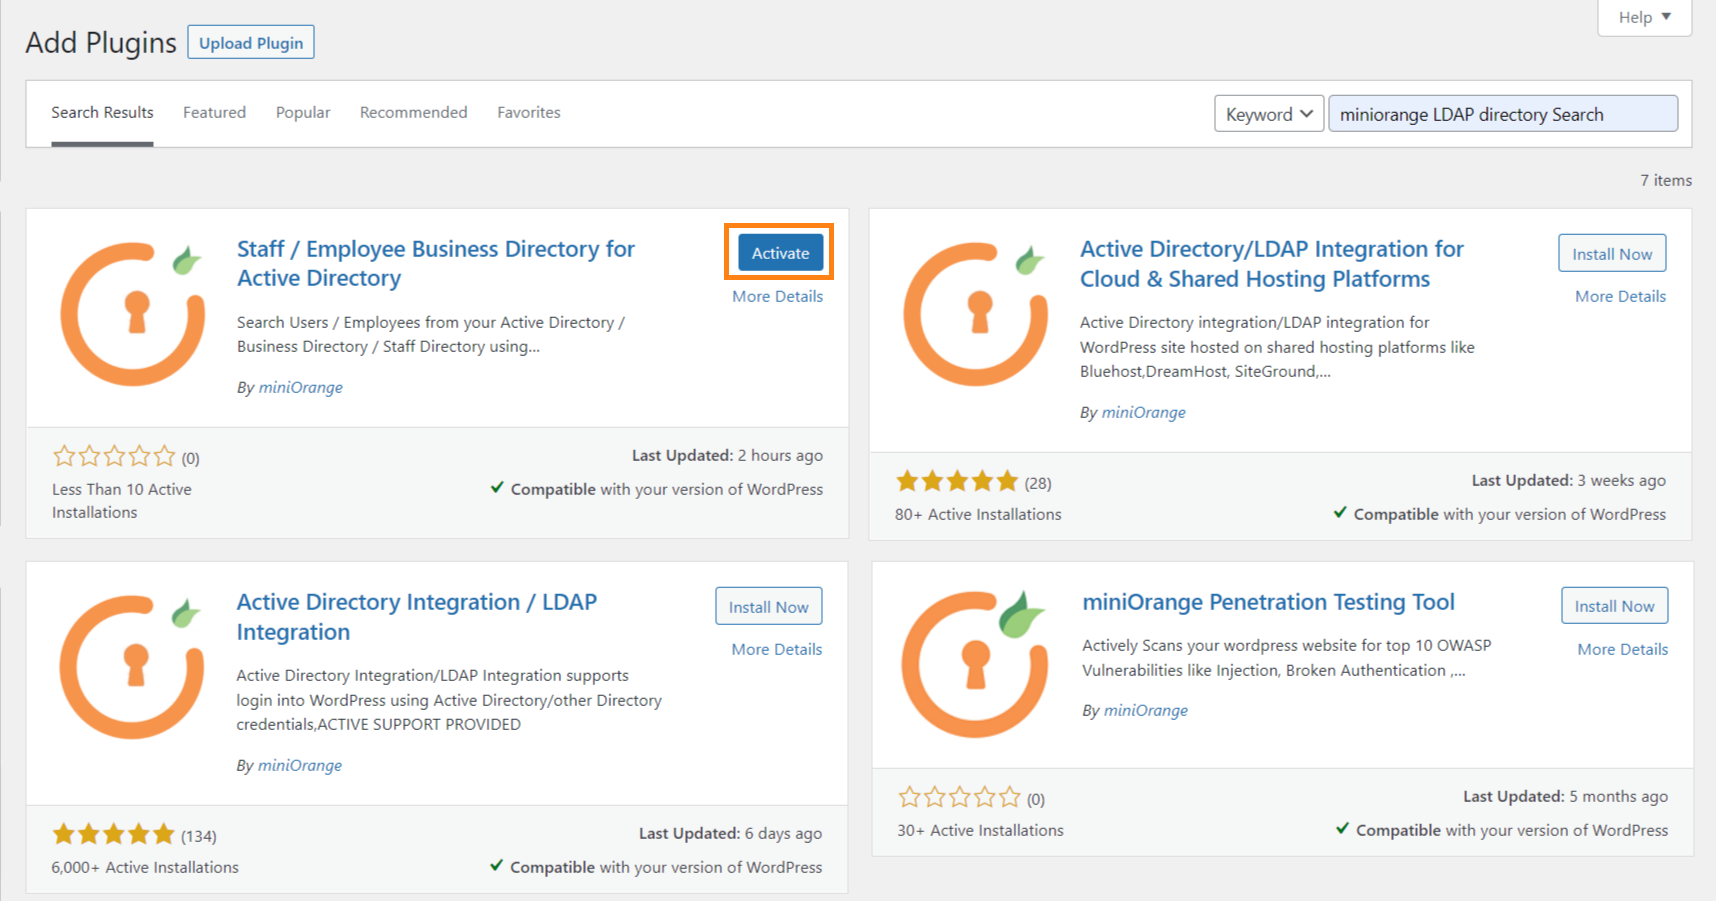
Task: Click the empty star rating for Penetration Testing Tool
Action: (971, 798)
